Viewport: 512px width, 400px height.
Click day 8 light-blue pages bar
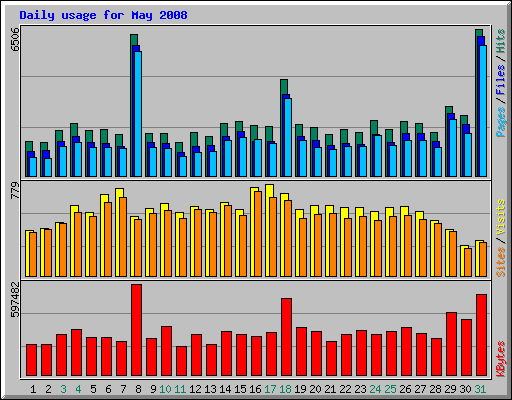[x=138, y=114]
